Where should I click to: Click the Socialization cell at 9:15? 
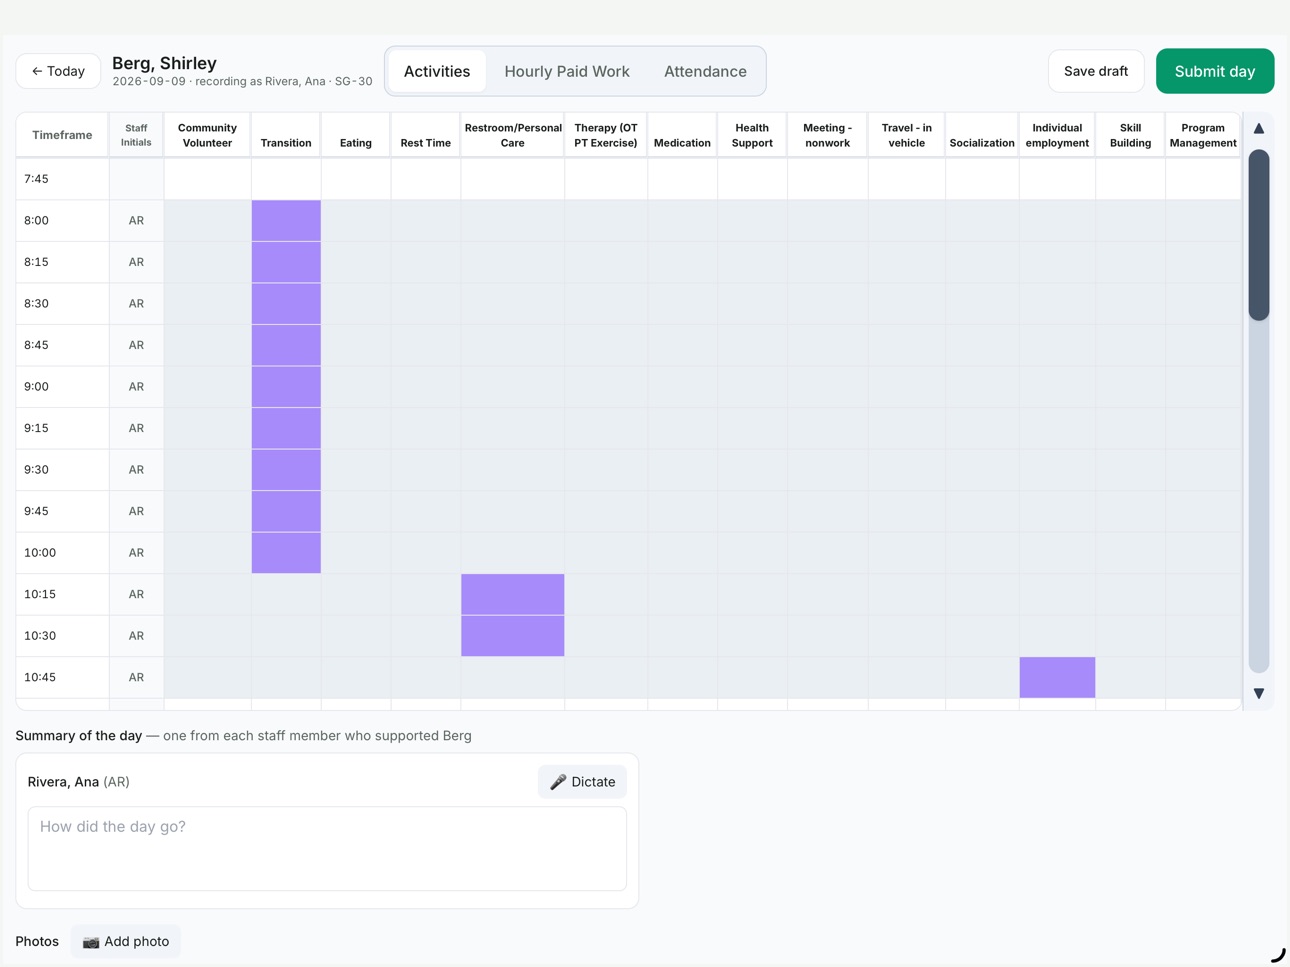tap(982, 428)
